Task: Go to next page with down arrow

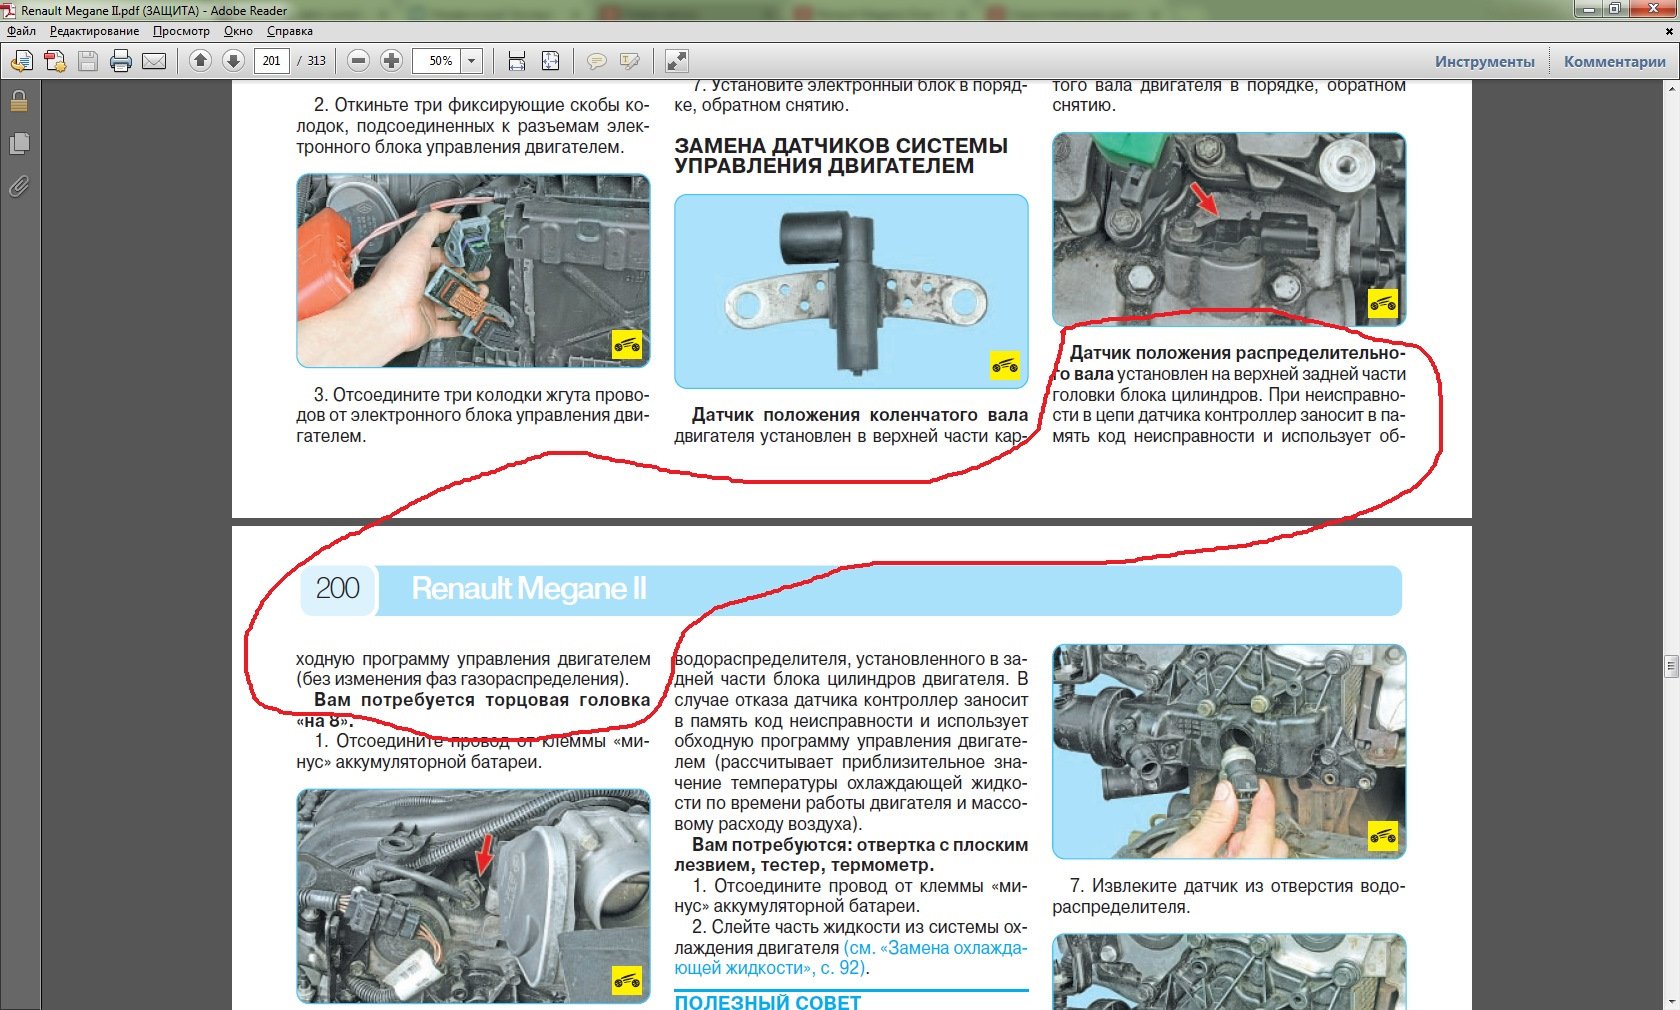Action: pyautogui.click(x=233, y=61)
